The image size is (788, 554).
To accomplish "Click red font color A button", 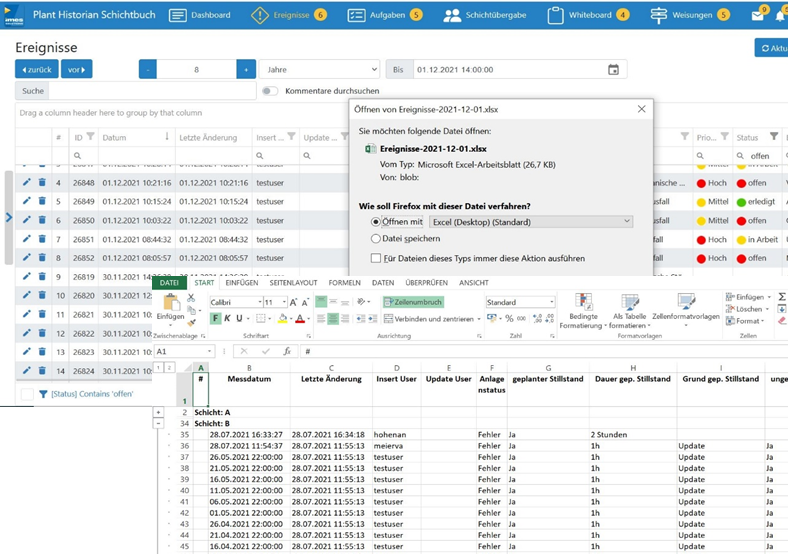I will point(300,319).
